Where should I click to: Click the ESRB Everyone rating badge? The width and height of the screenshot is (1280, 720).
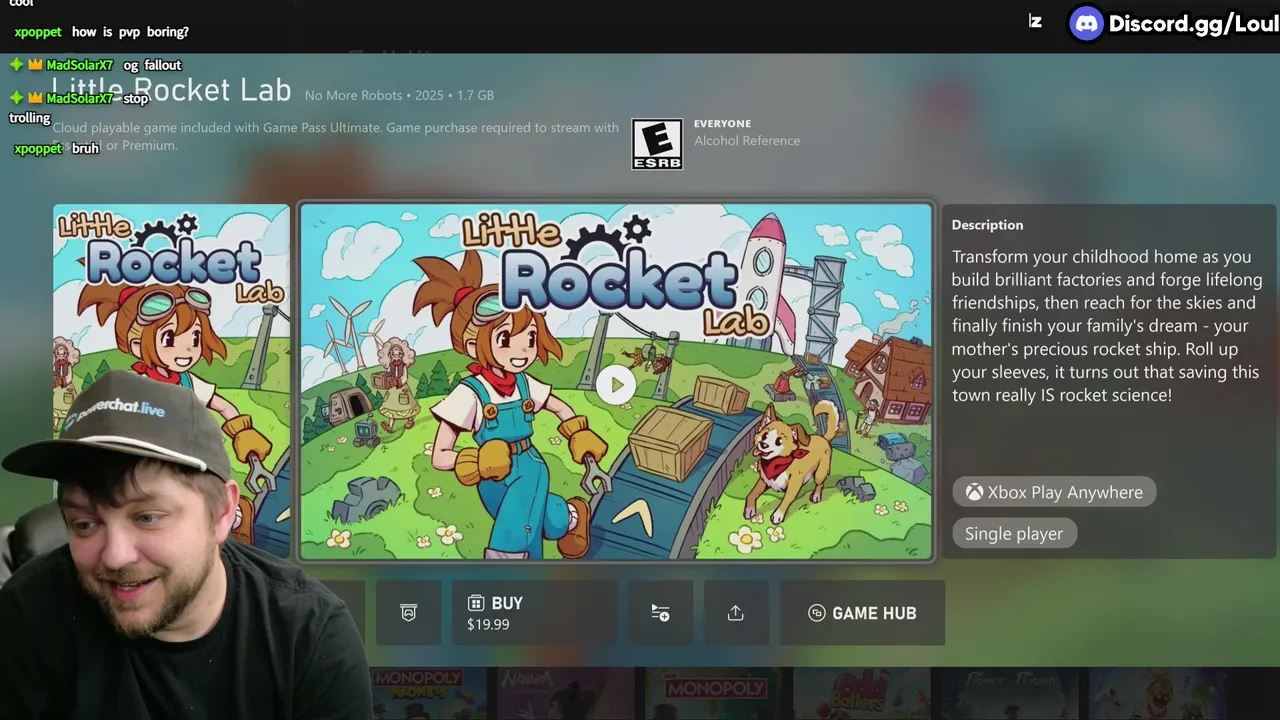657,144
